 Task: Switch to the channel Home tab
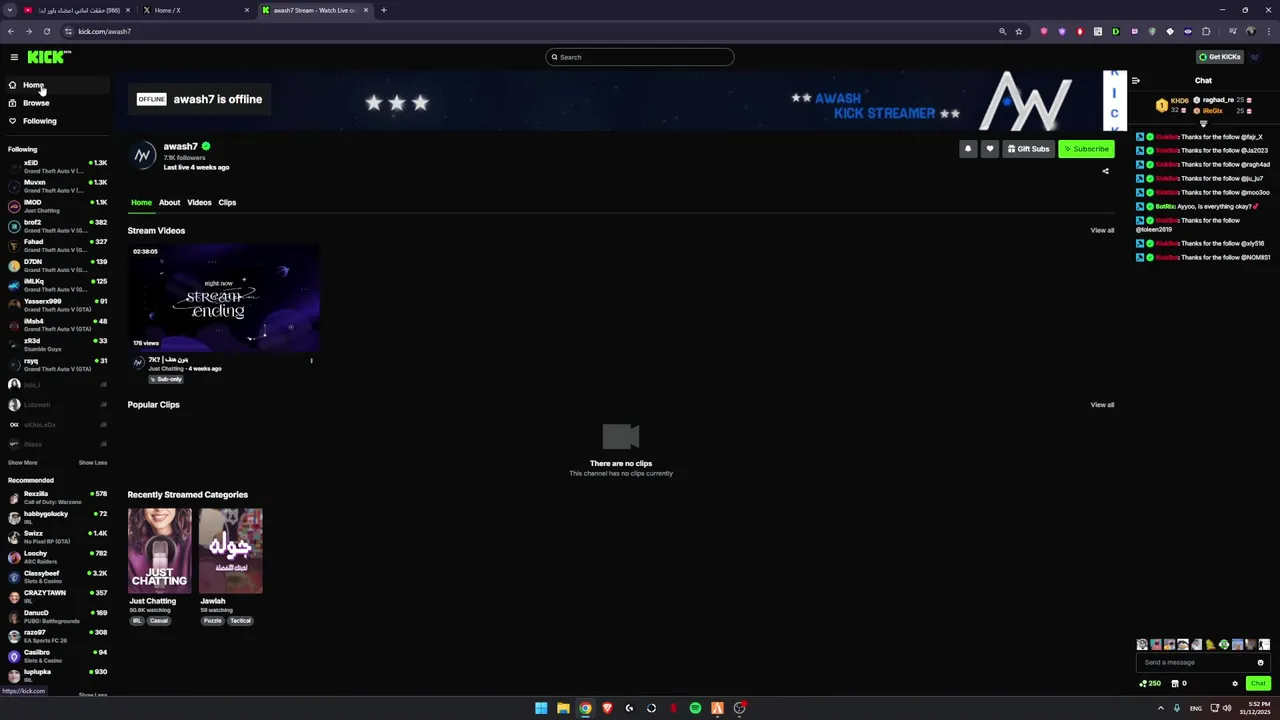141,203
